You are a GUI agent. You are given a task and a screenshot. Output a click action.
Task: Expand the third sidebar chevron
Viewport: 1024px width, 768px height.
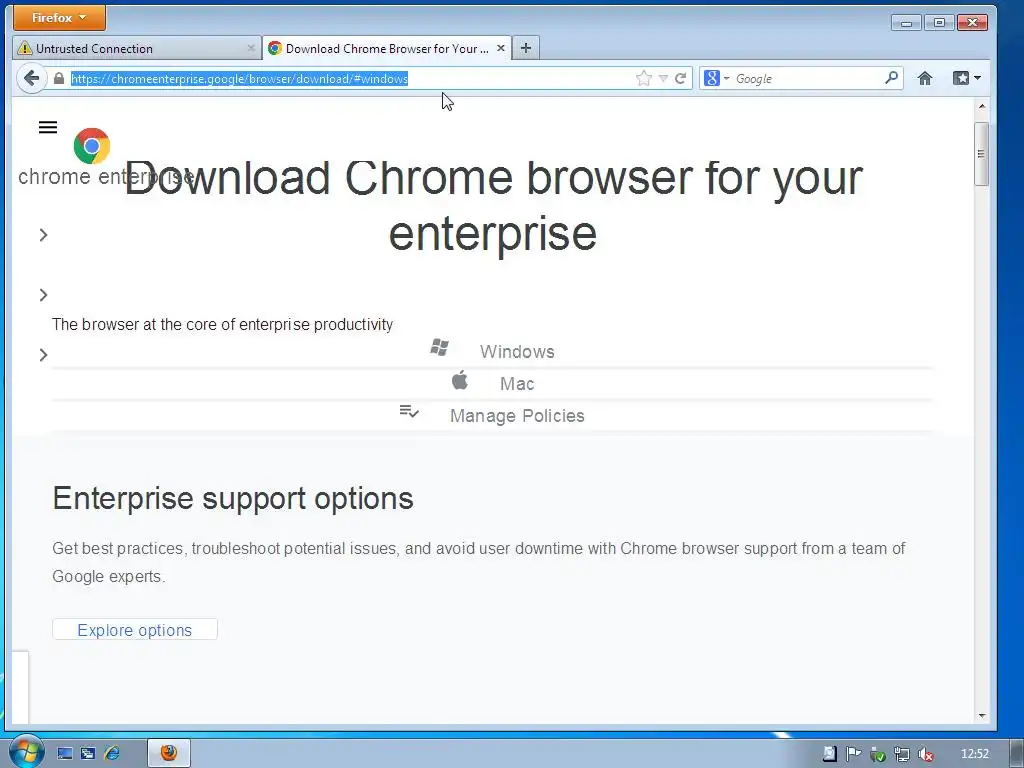point(44,355)
